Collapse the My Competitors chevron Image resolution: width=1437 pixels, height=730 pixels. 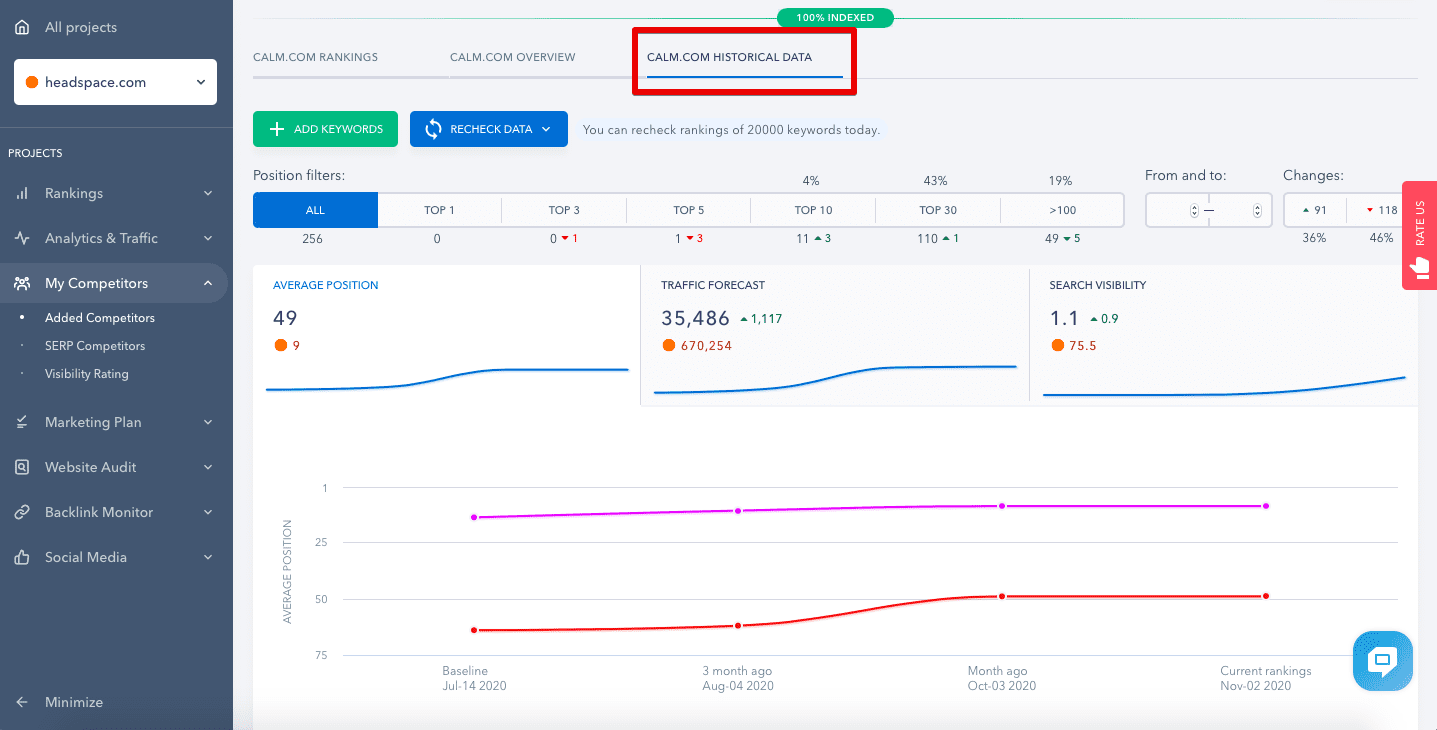[208, 283]
